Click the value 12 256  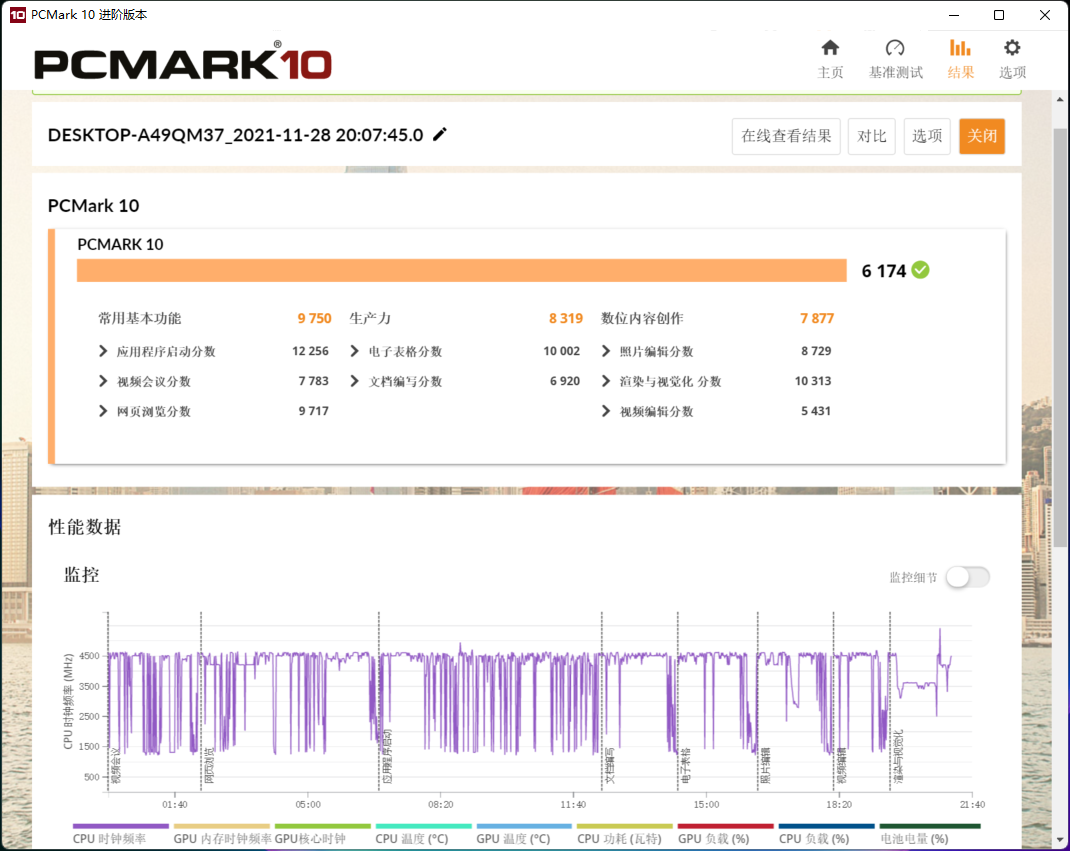coord(310,351)
